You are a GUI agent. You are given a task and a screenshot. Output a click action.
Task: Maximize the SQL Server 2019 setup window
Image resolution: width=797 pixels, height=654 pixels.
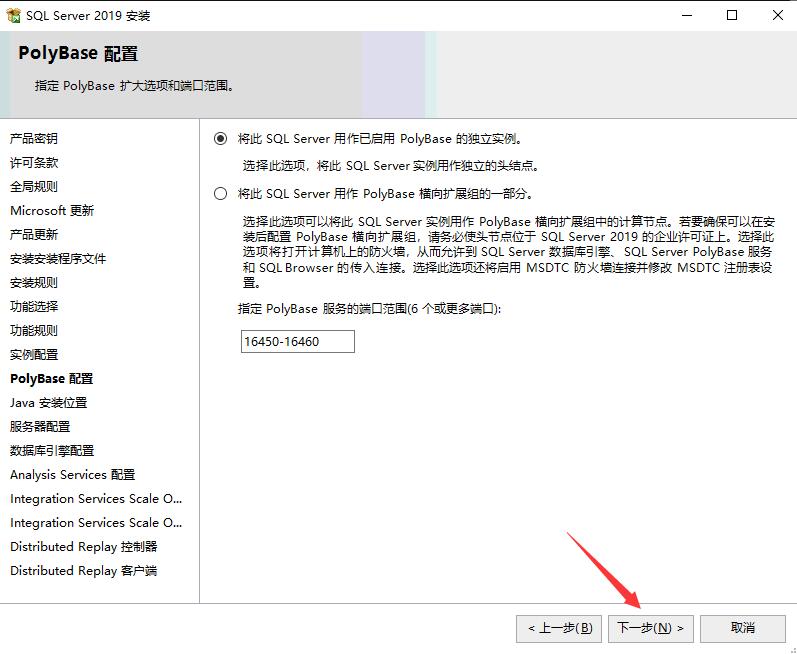coord(732,15)
